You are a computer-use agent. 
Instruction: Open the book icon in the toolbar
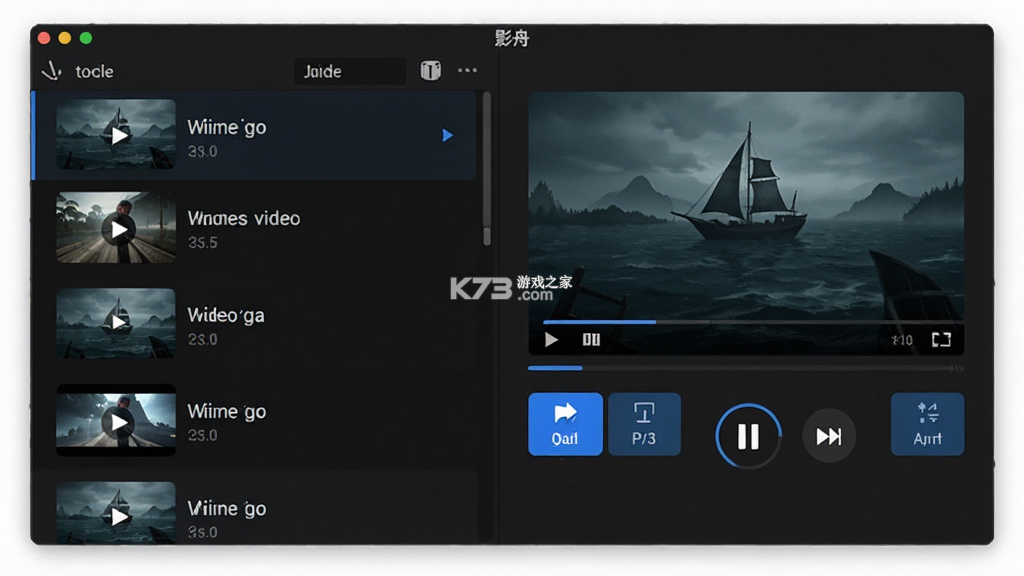[430, 71]
